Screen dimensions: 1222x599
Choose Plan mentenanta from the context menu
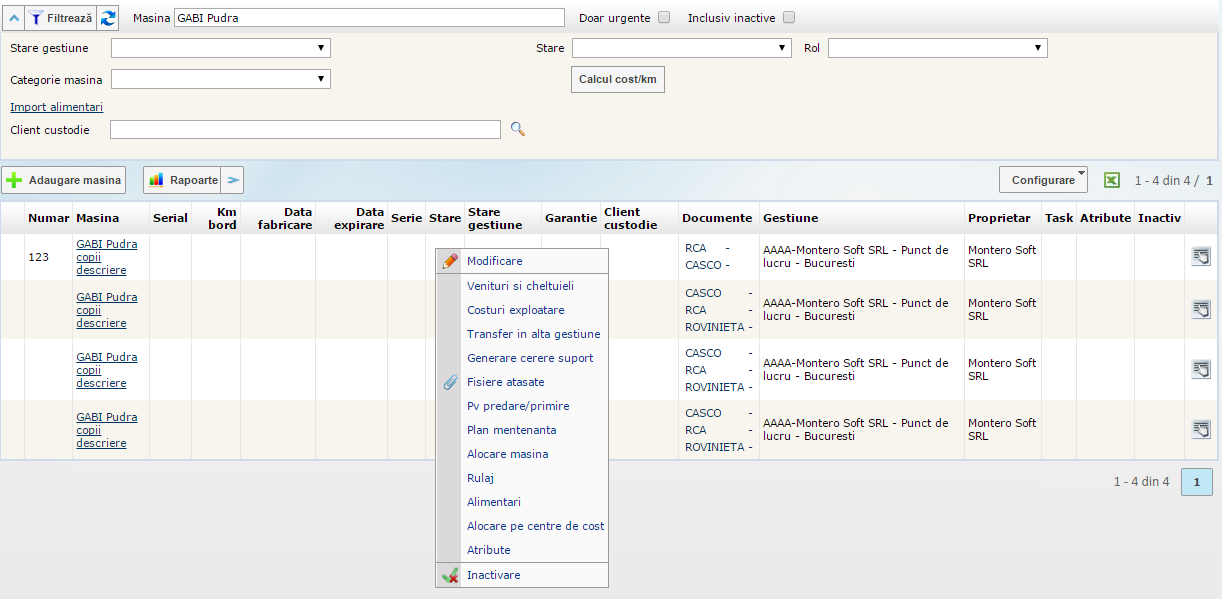(x=511, y=430)
